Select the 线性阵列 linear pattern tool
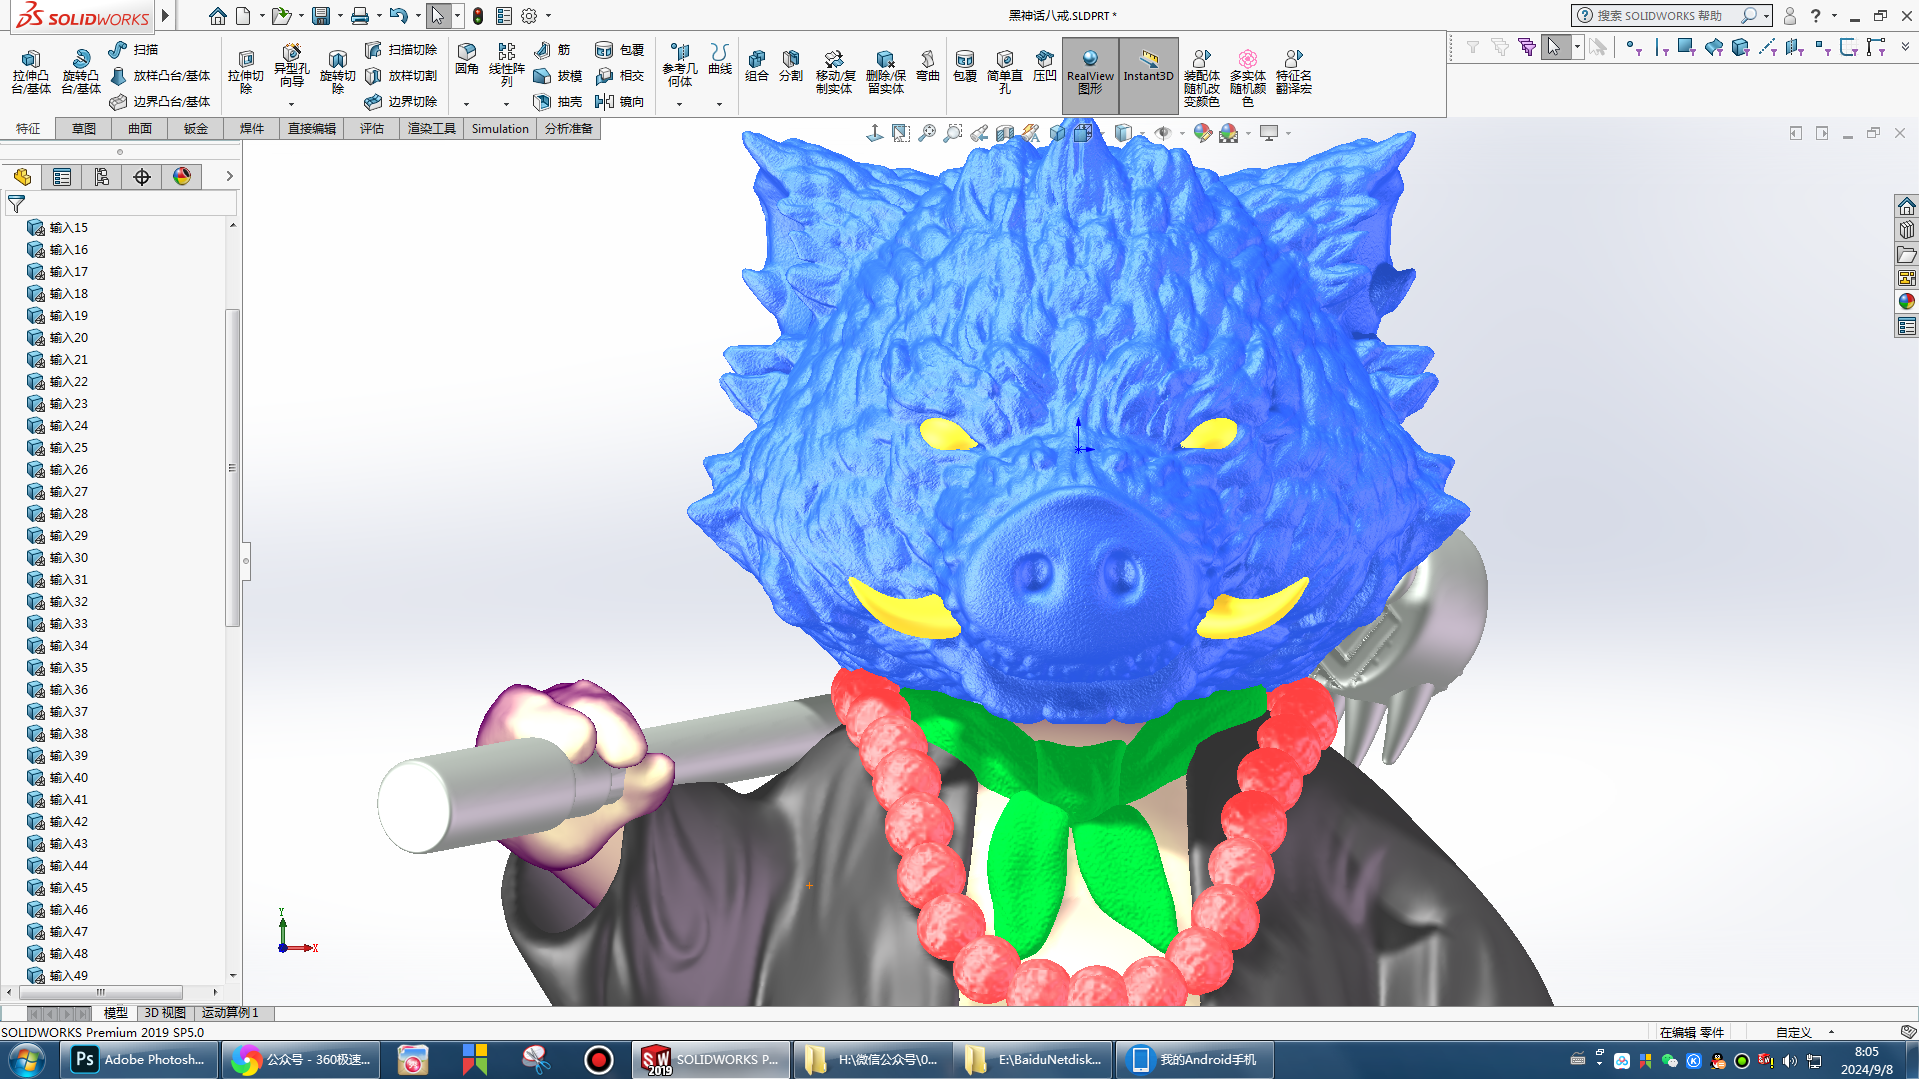The width and height of the screenshot is (1919, 1079). (x=507, y=65)
